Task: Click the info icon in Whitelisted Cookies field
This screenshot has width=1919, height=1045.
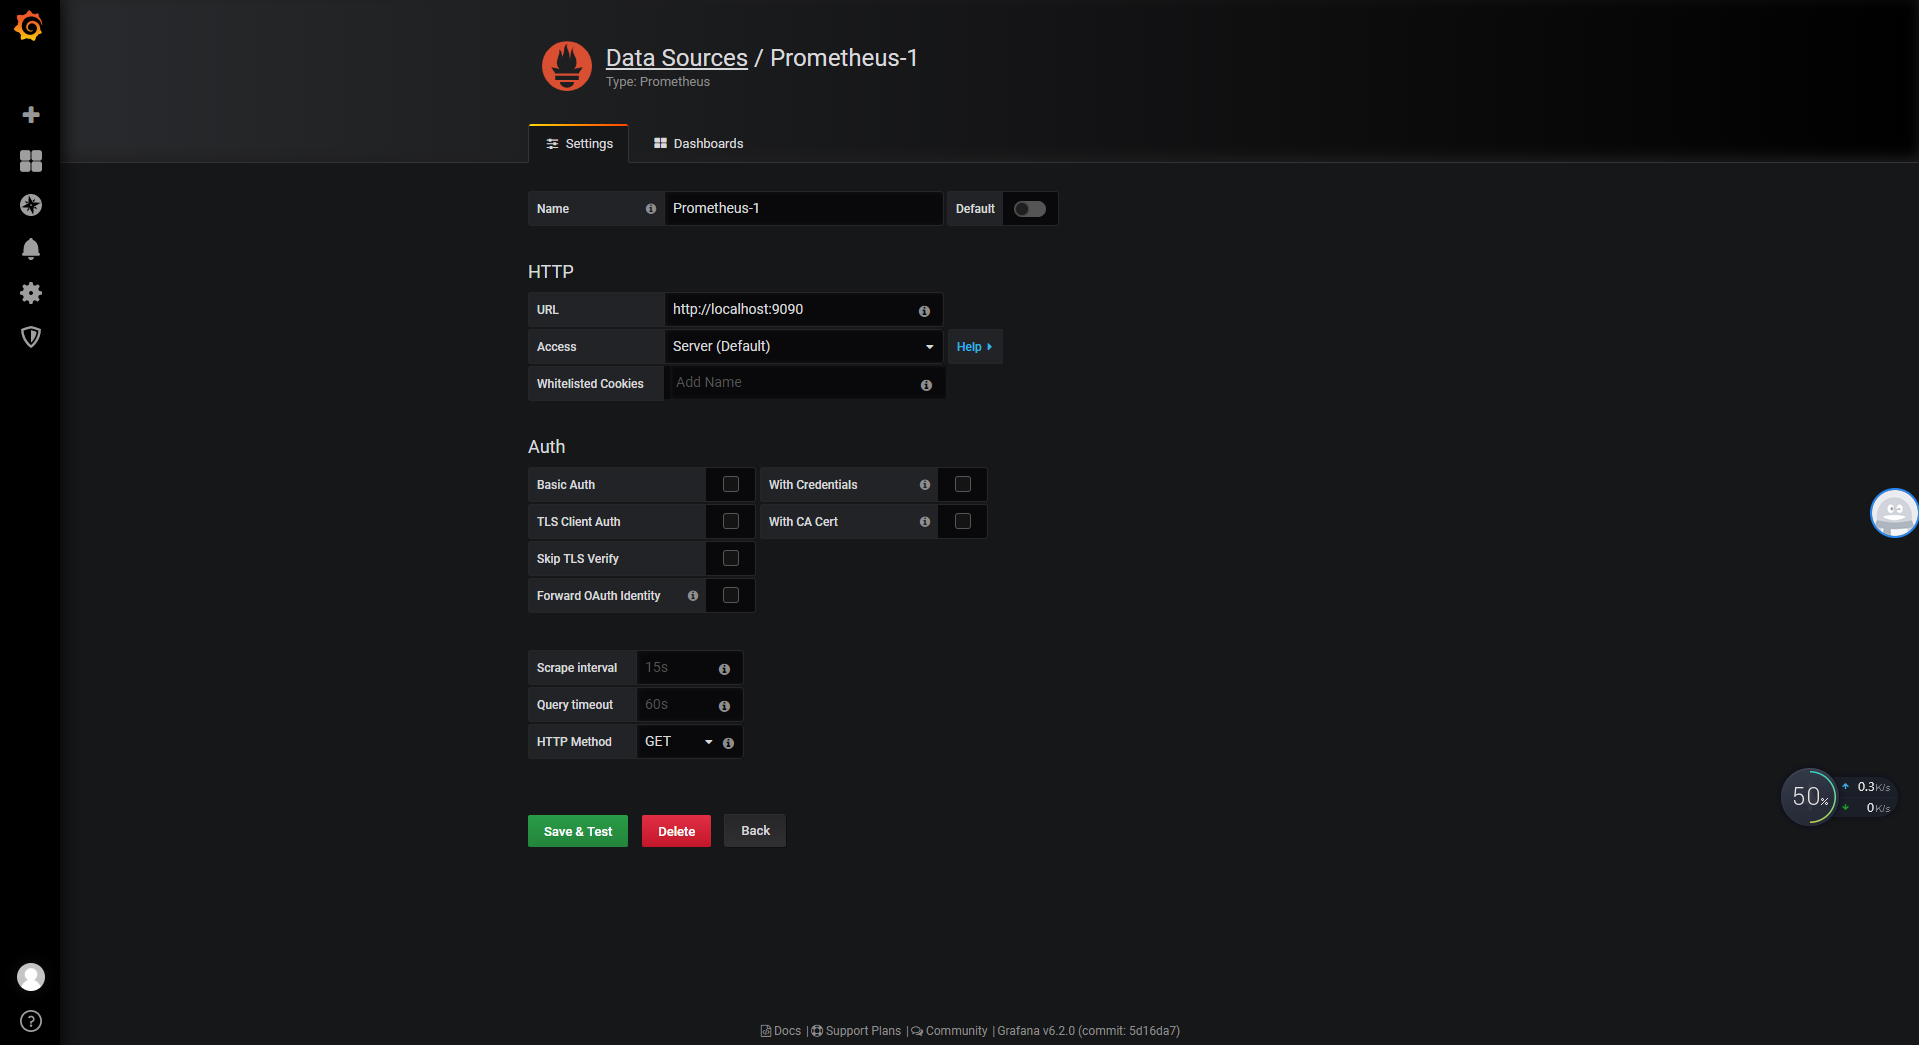Action: click(926, 385)
